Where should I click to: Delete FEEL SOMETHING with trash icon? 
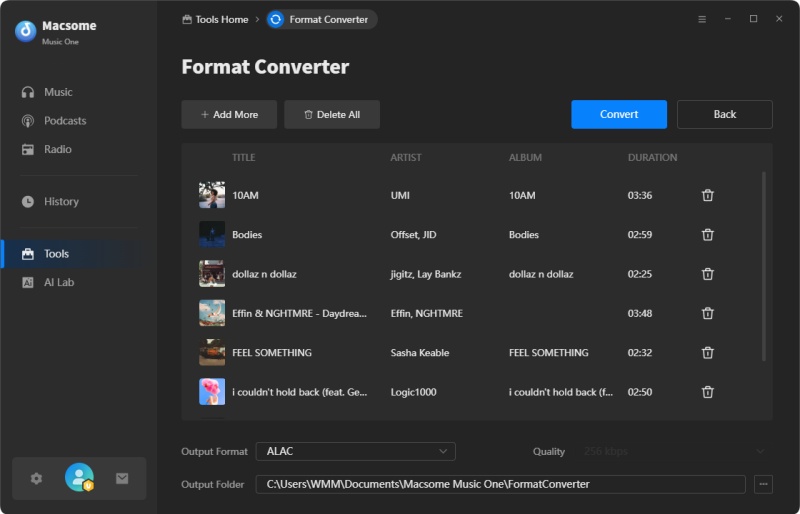coord(708,352)
